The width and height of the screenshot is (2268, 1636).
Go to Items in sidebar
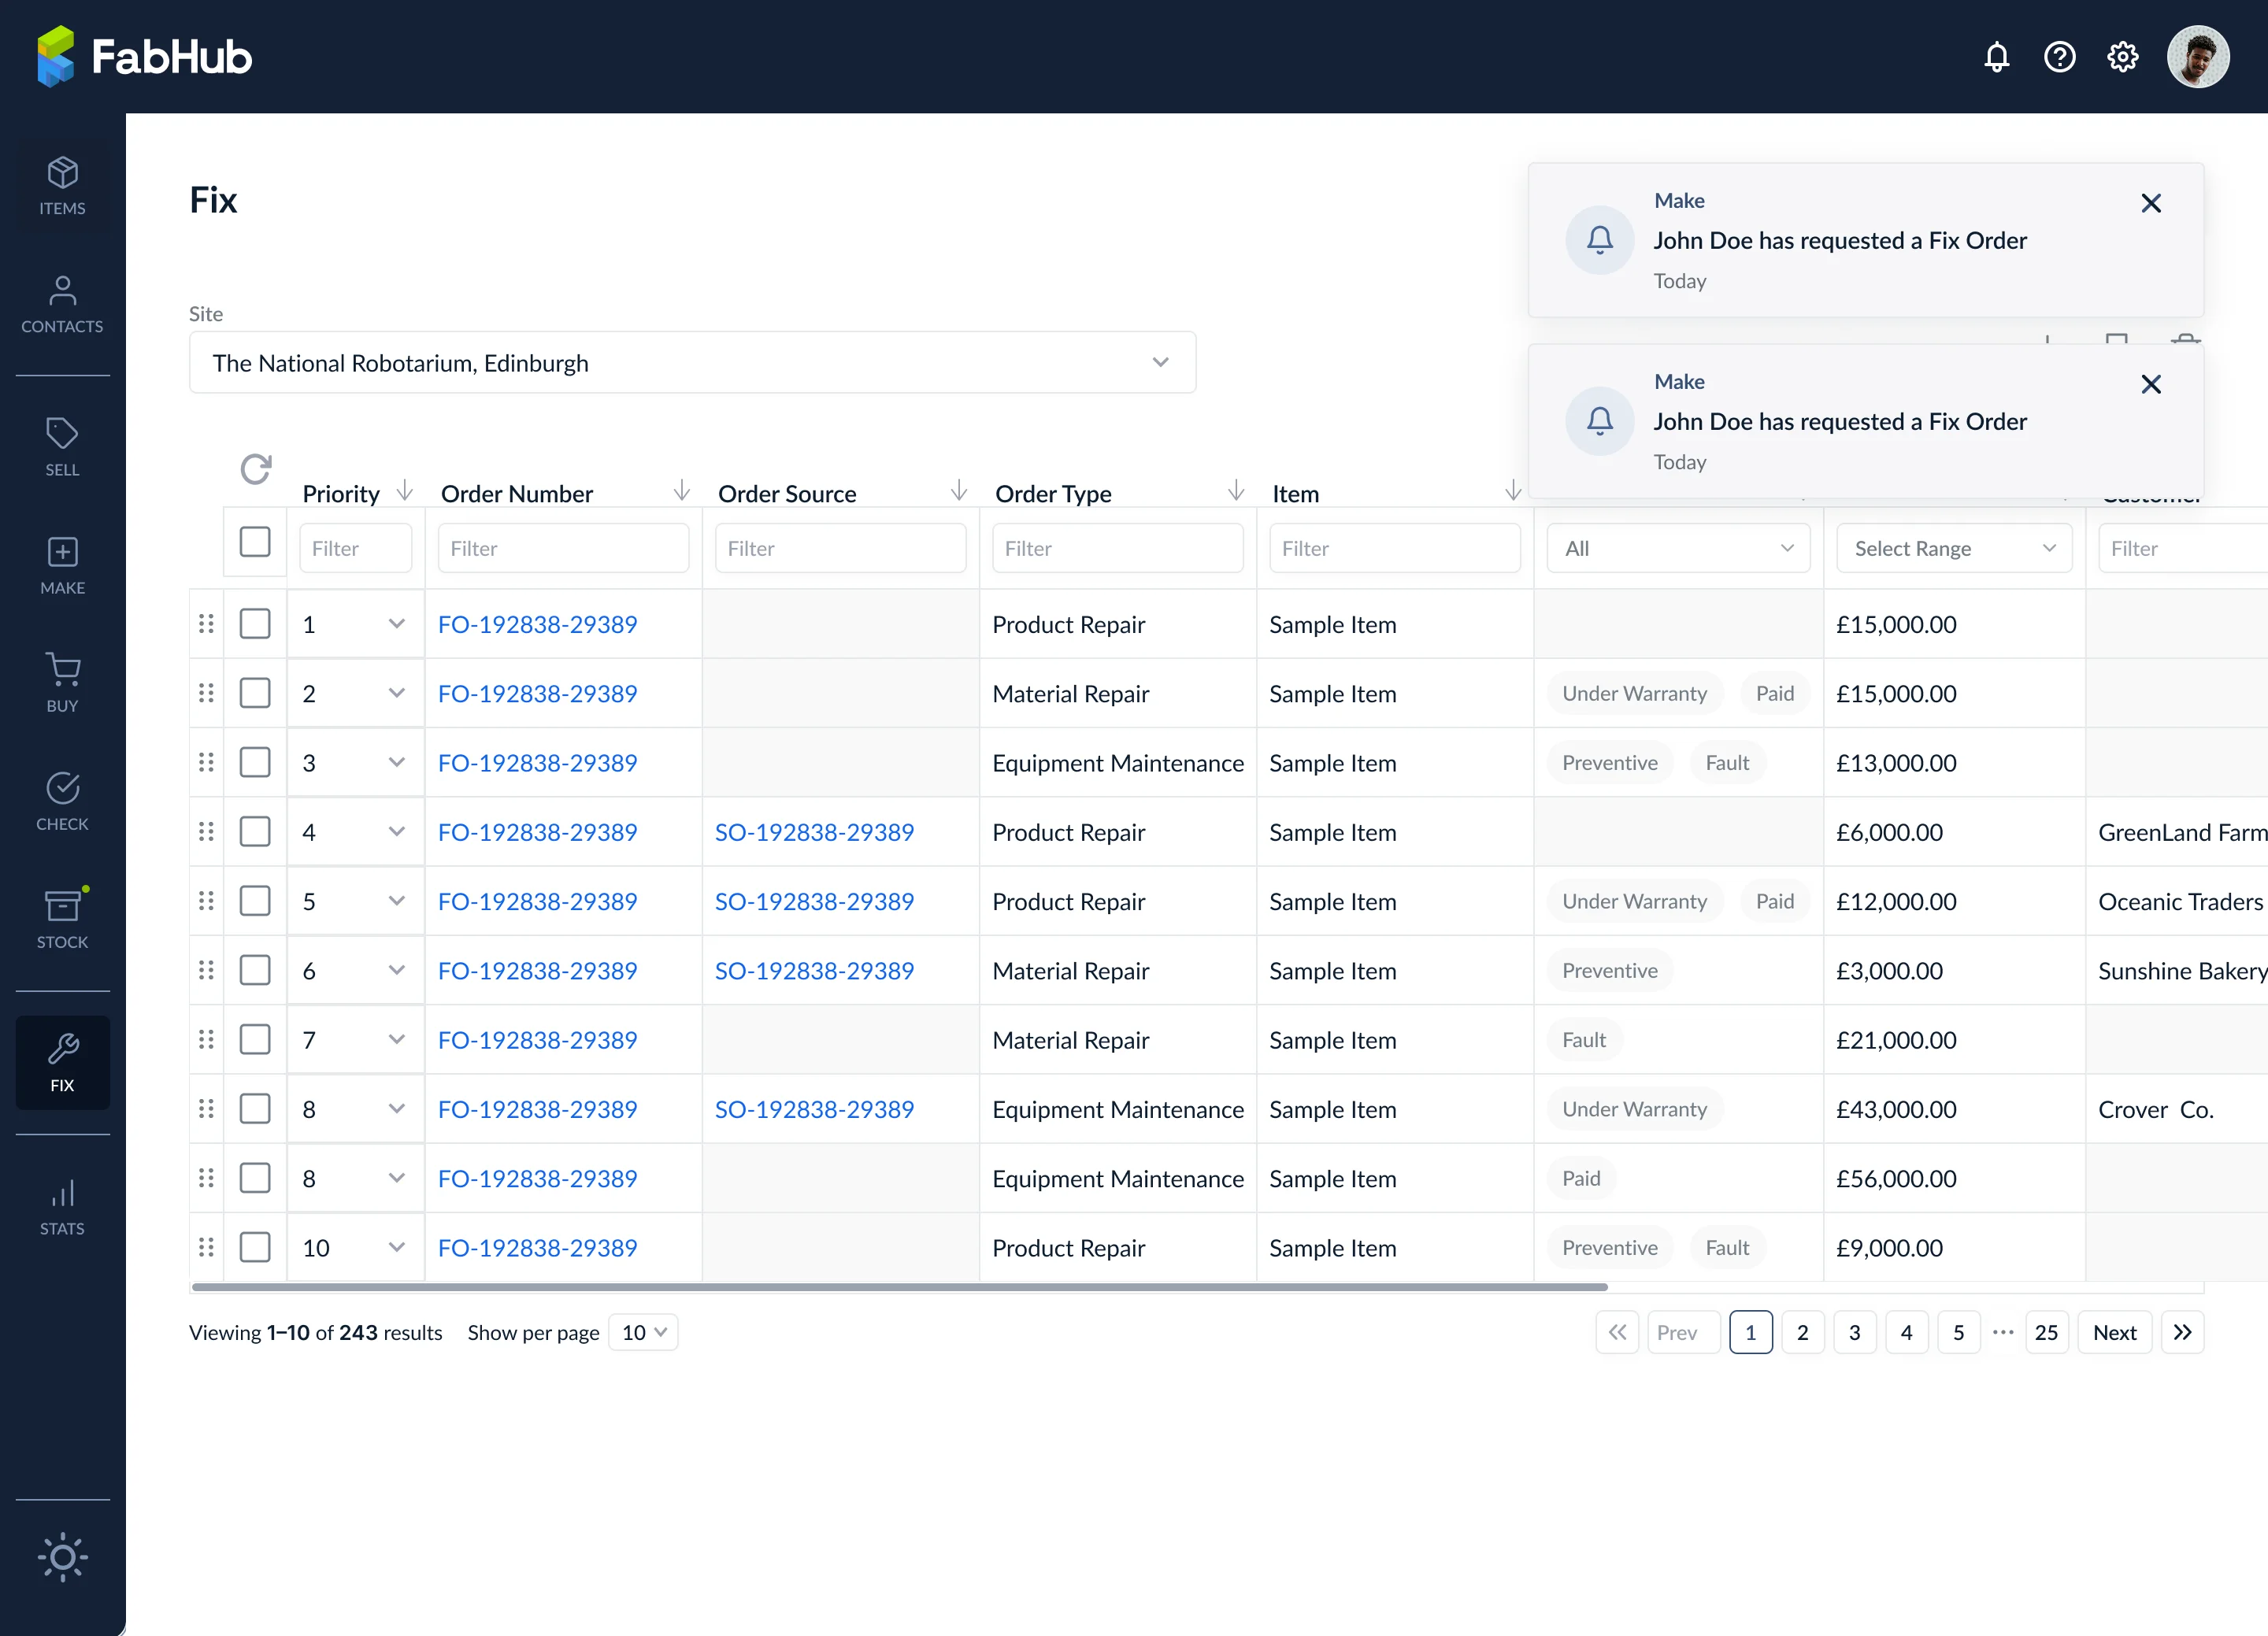coord(62,187)
